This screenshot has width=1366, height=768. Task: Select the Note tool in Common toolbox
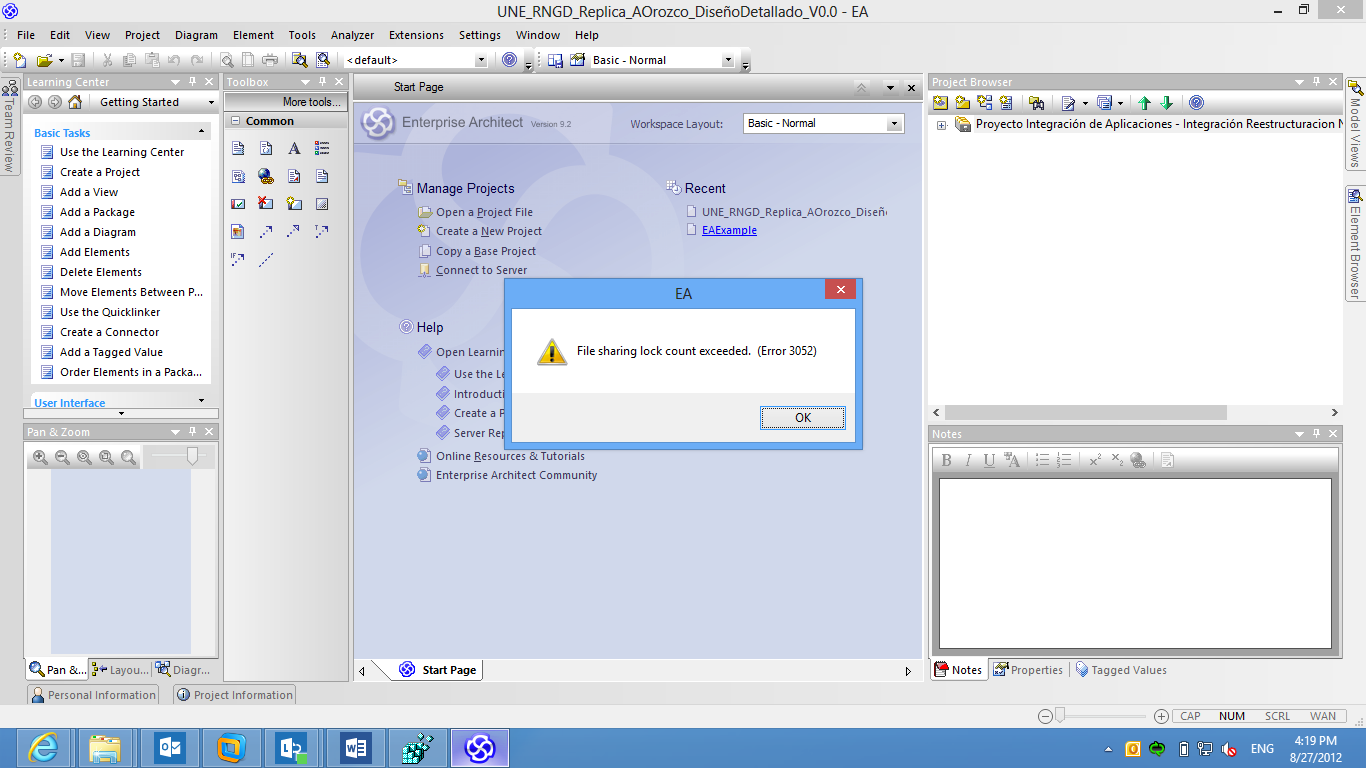pos(238,148)
